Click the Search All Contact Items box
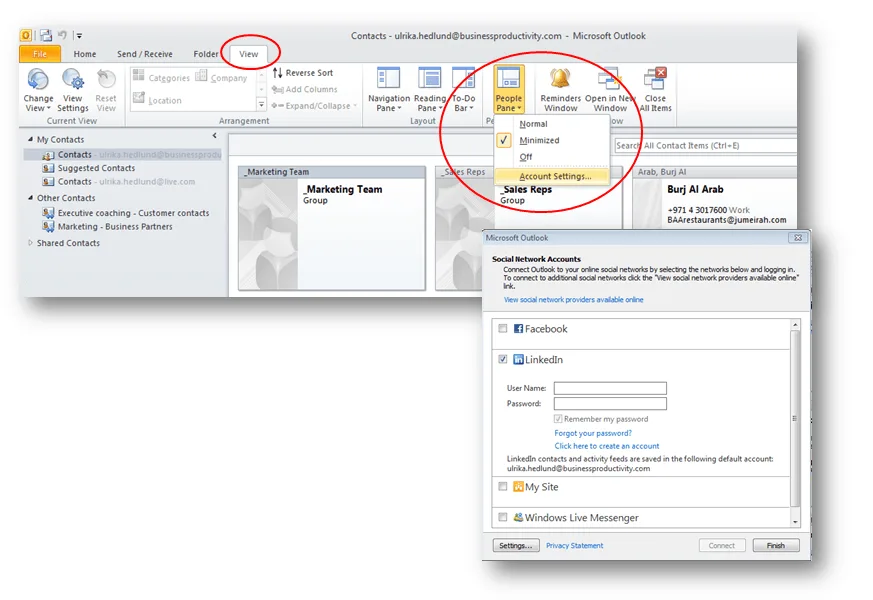Image resolution: width=873 pixels, height=600 pixels. [x=705, y=145]
